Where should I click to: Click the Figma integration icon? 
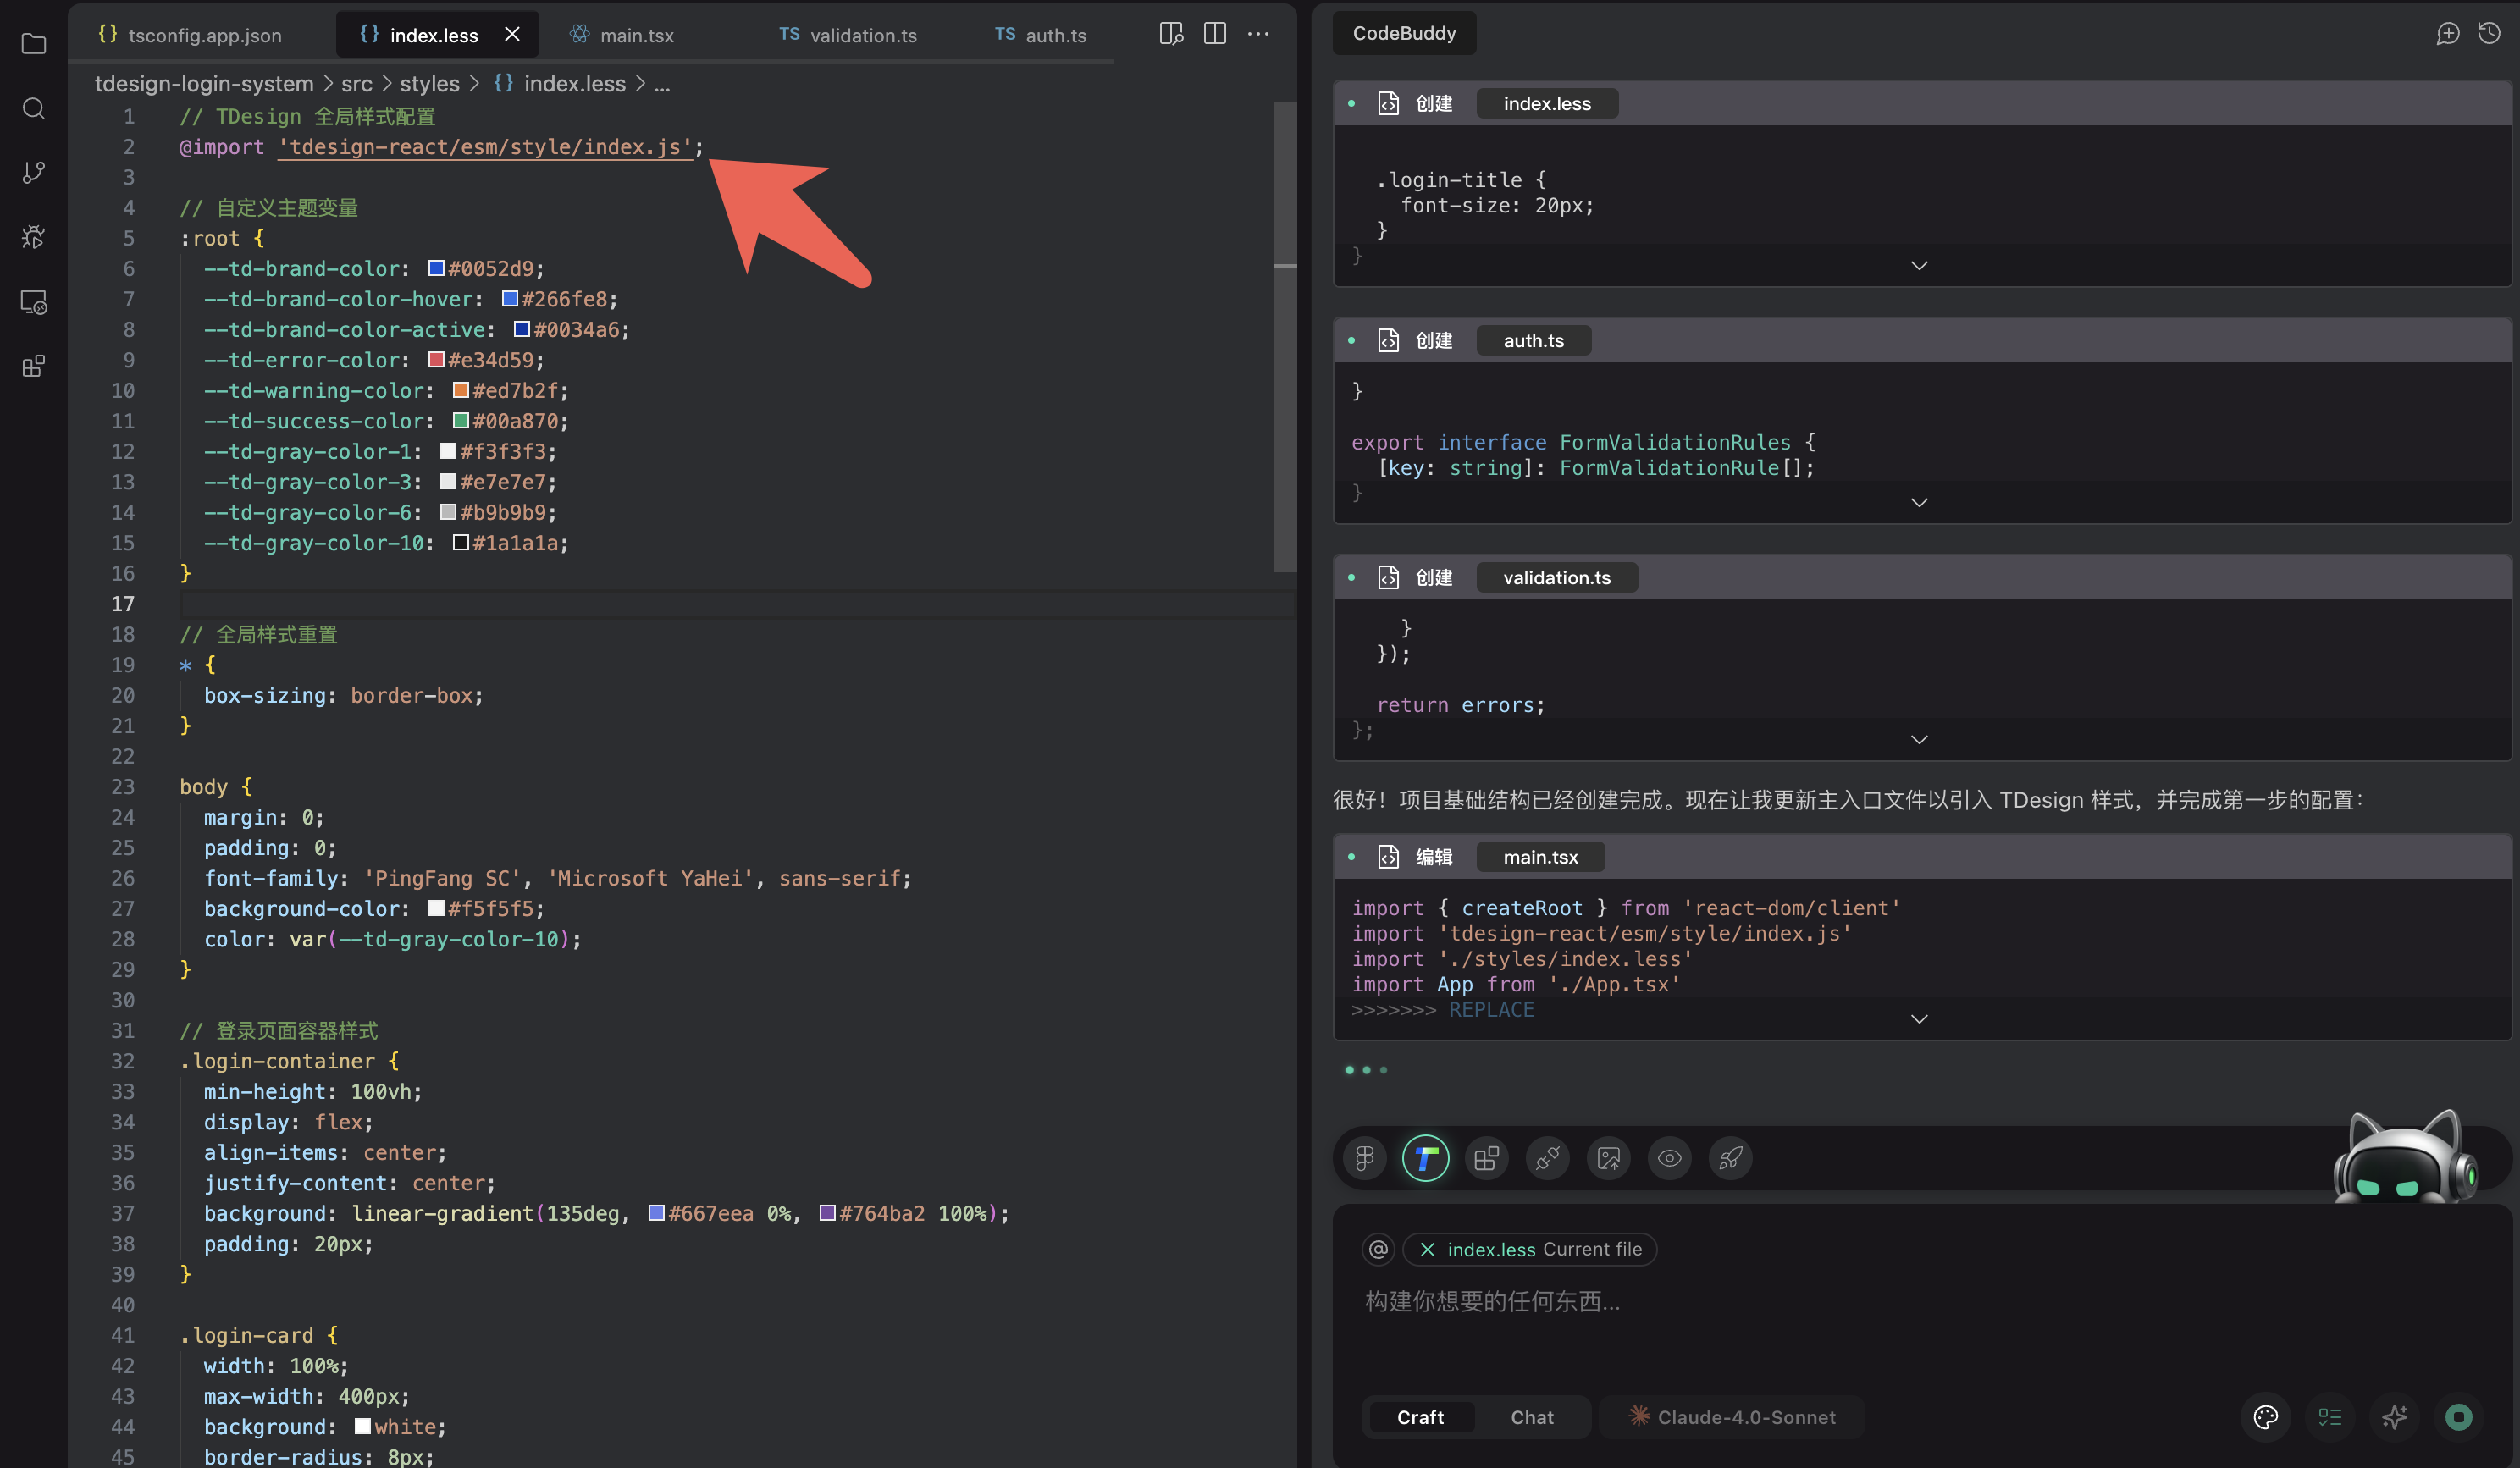coord(1364,1158)
